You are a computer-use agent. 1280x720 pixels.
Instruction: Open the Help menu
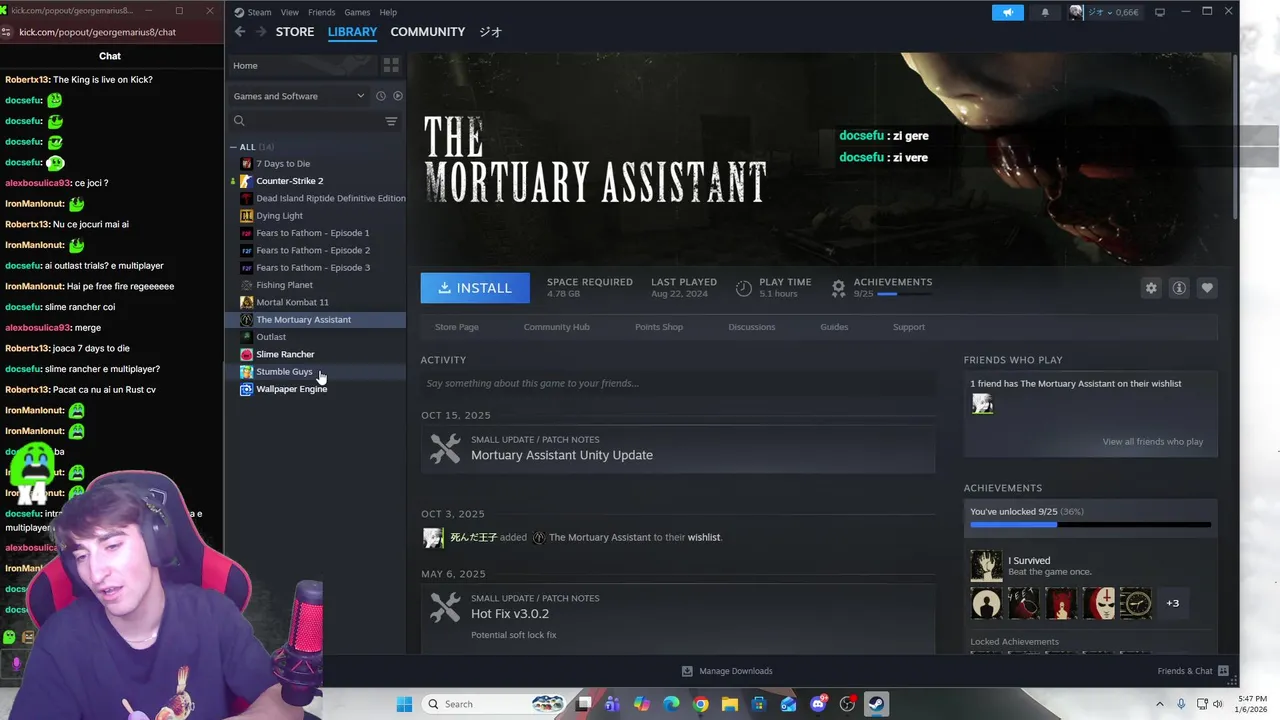click(x=388, y=12)
